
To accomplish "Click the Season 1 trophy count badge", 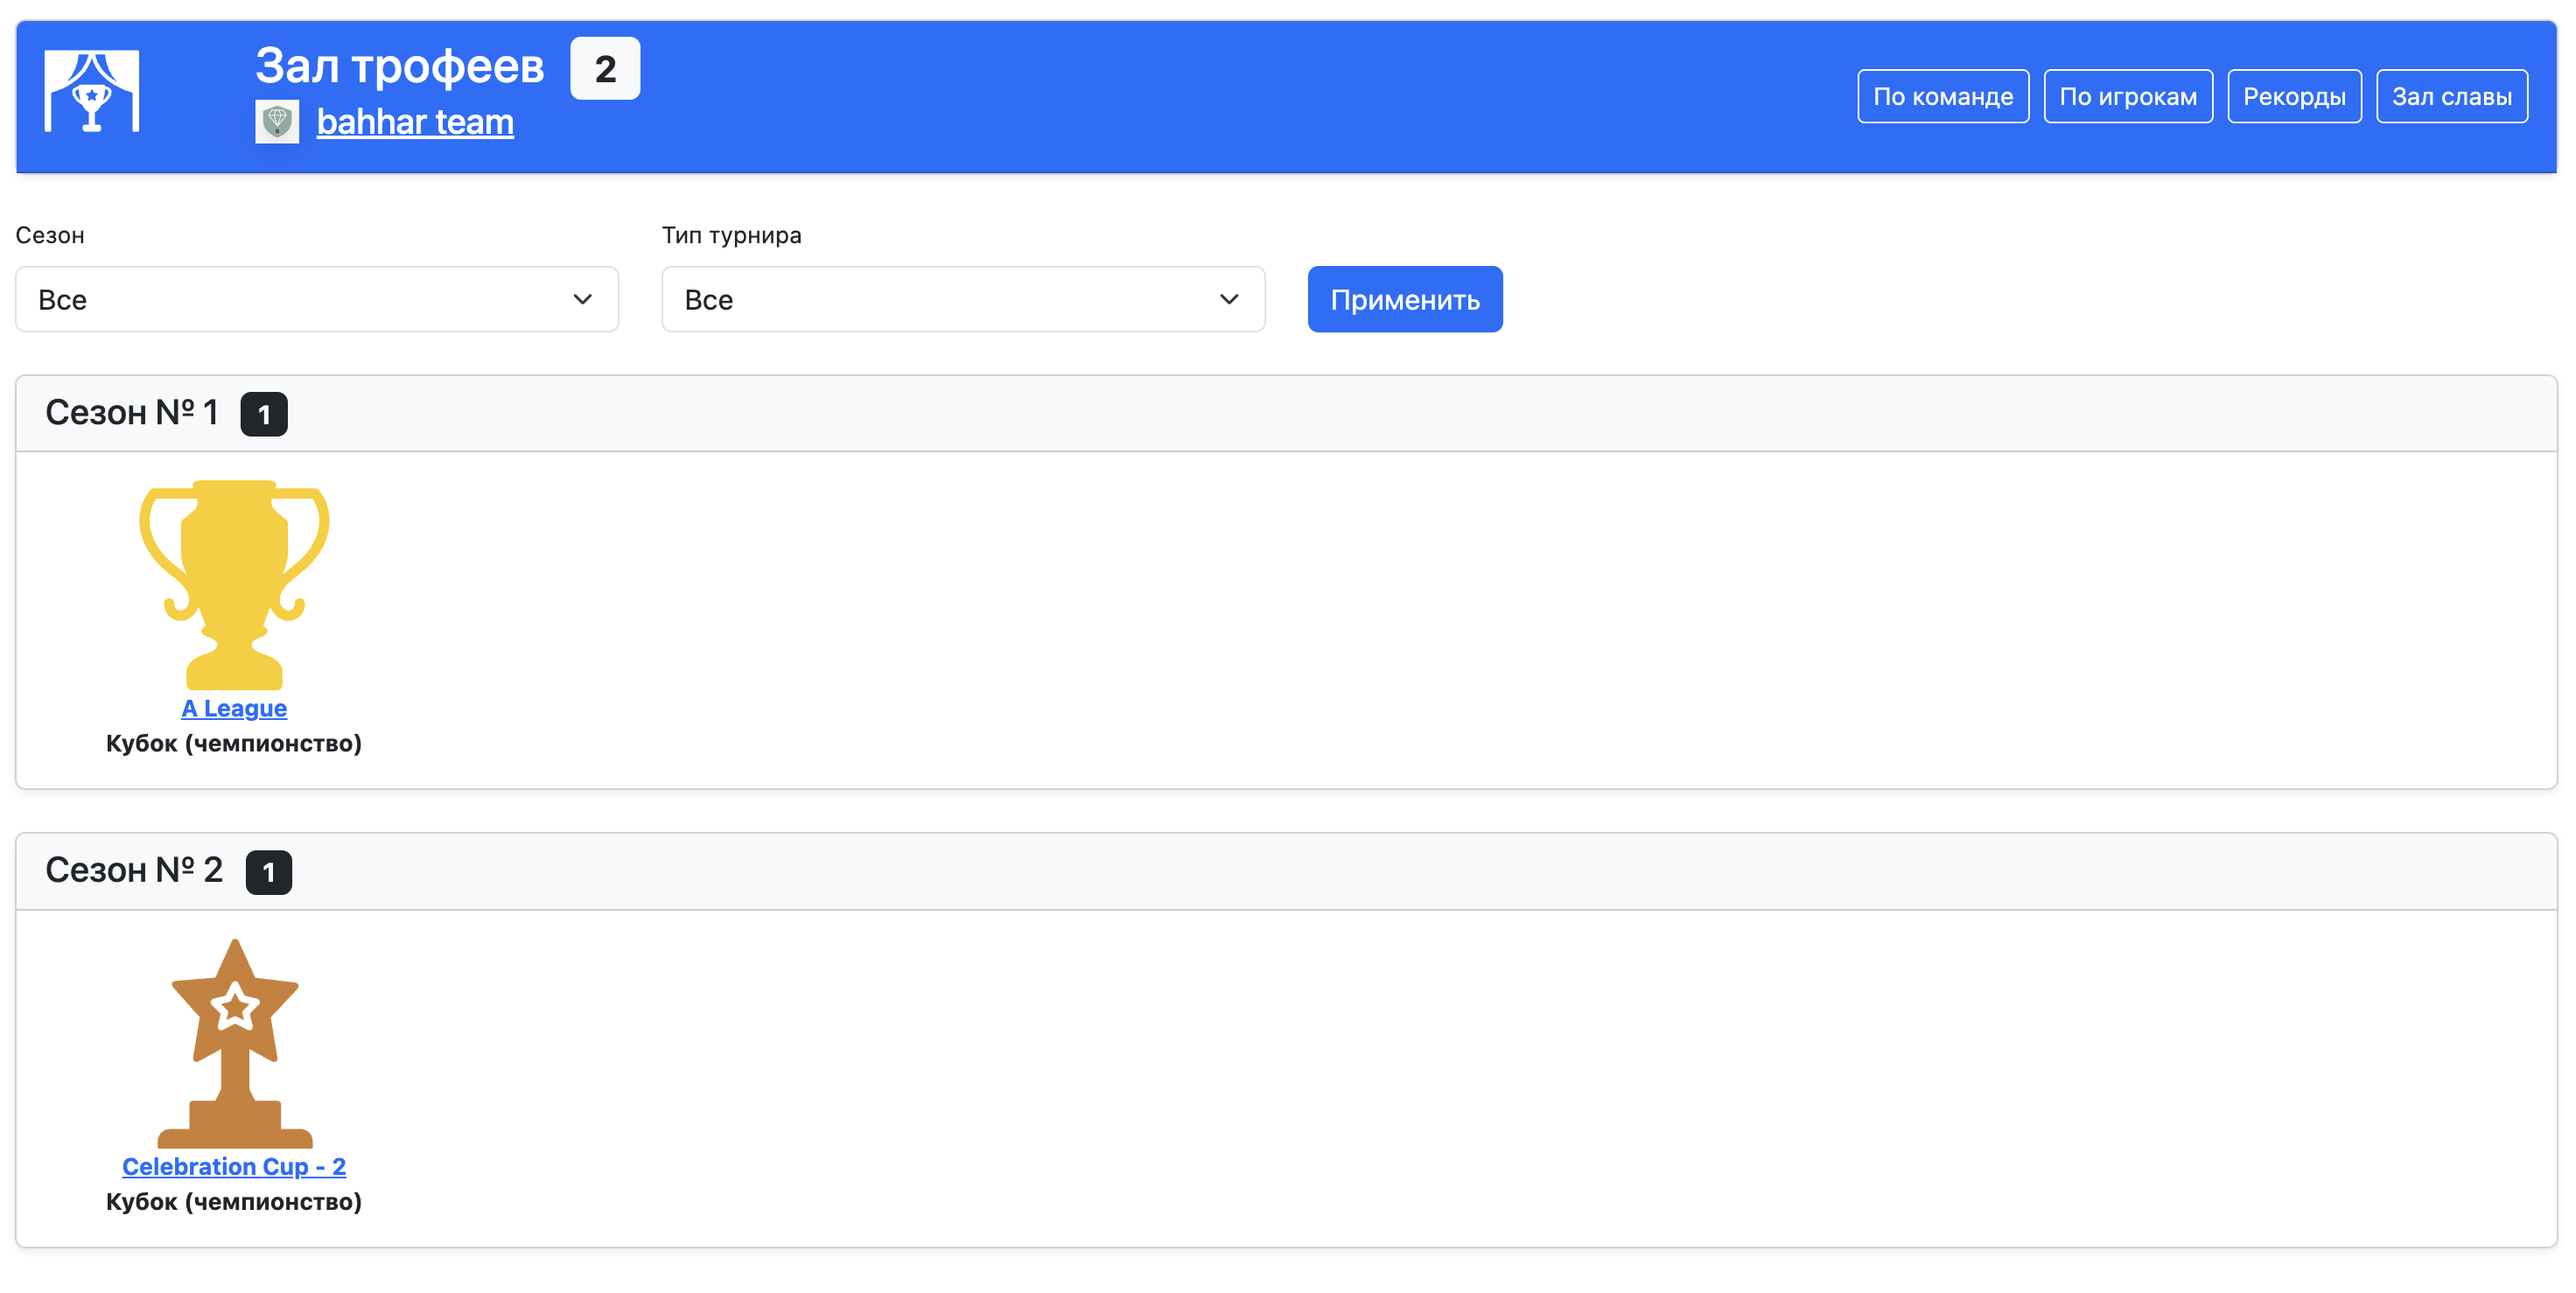I will (x=263, y=414).
